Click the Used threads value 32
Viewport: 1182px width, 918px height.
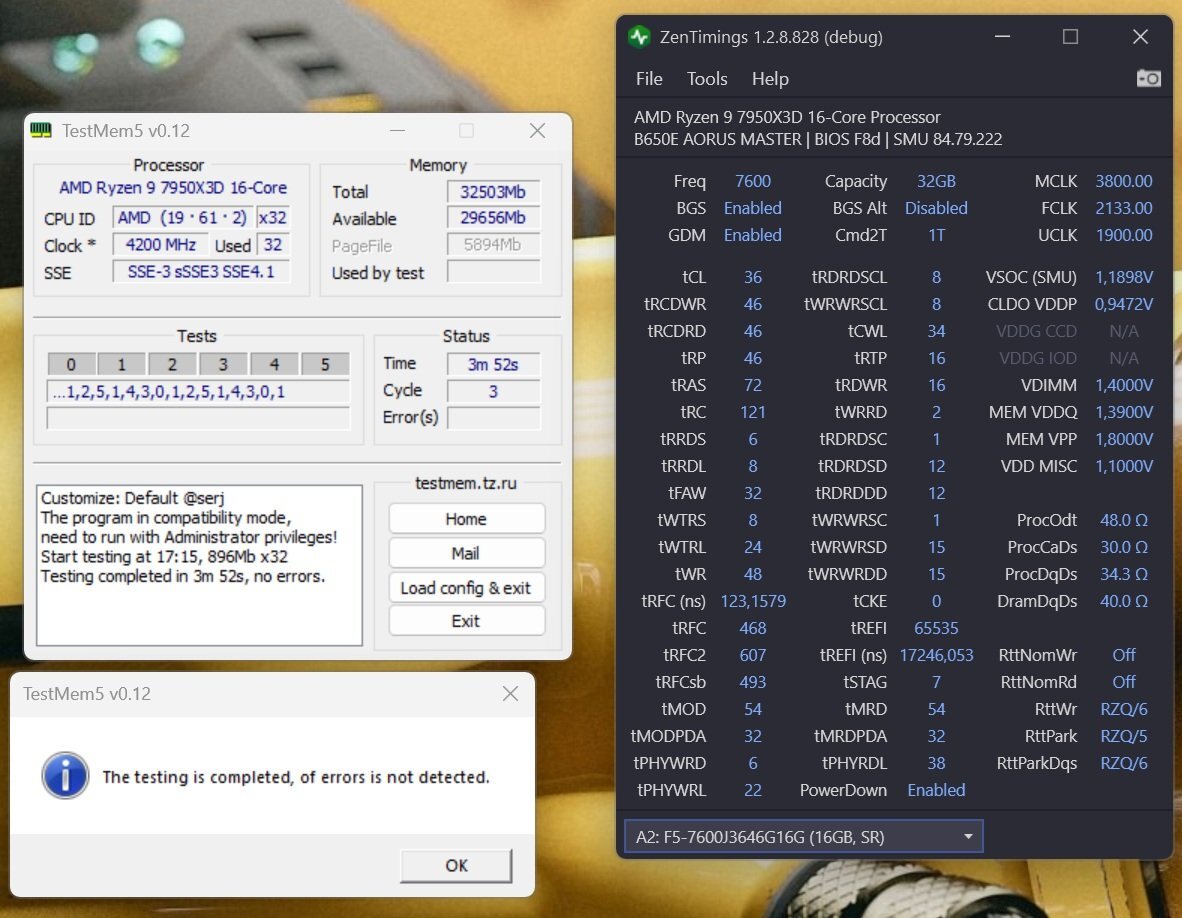click(273, 245)
